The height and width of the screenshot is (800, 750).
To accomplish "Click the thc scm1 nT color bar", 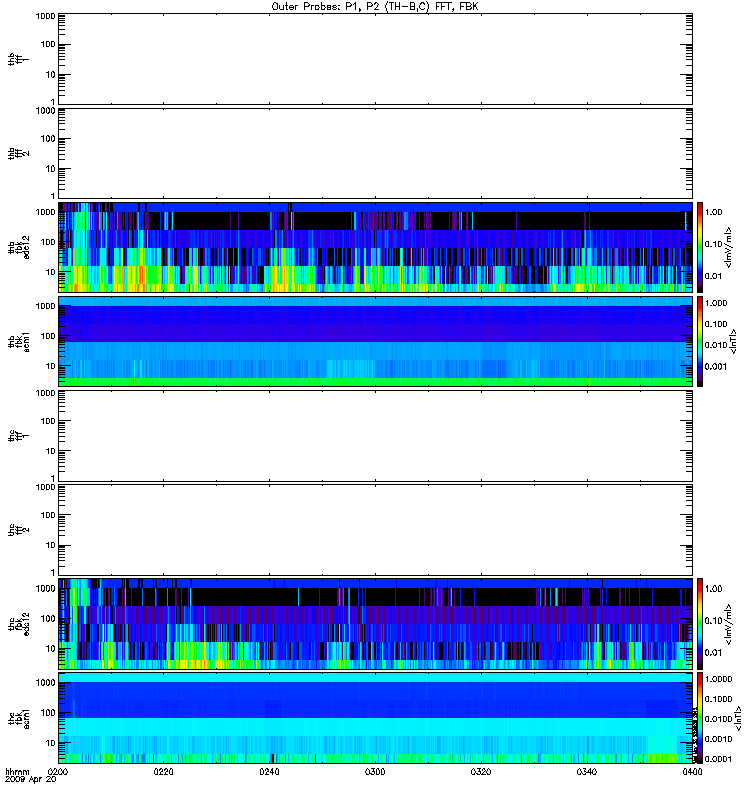I will 700,718.
